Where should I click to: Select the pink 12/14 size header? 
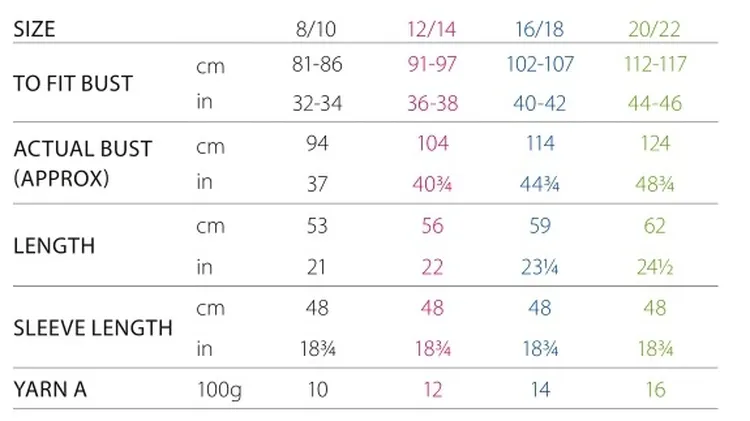tap(432, 29)
